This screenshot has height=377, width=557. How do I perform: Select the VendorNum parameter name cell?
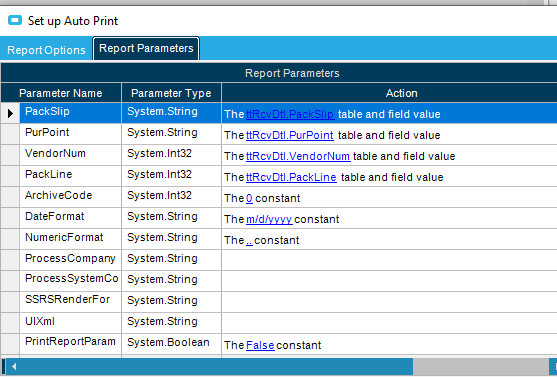point(70,155)
